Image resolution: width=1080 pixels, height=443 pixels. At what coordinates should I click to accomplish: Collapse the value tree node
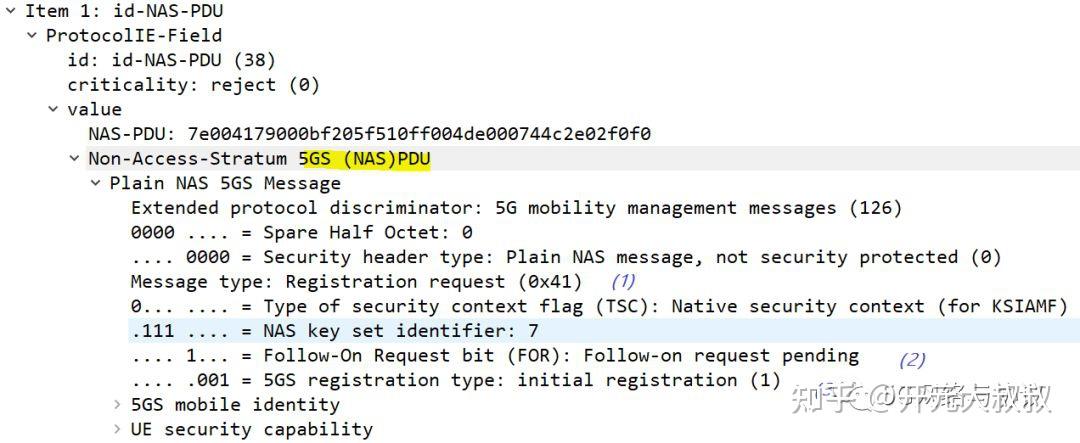pos(53,109)
